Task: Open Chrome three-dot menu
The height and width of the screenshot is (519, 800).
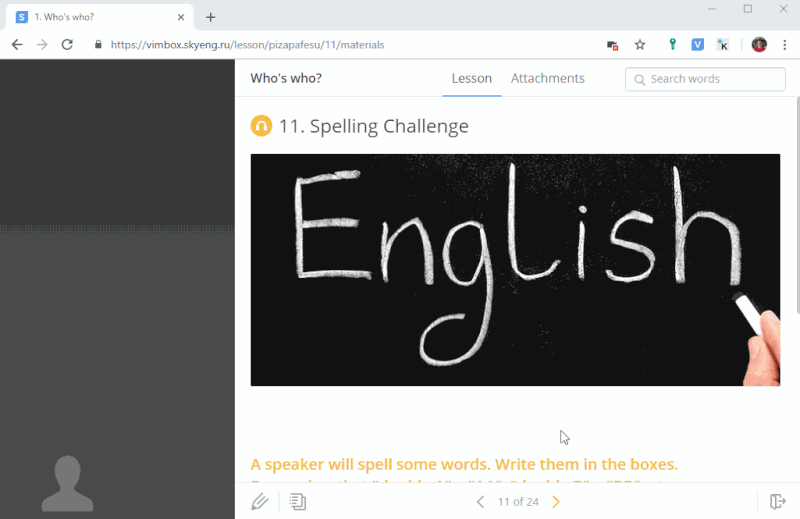Action: point(785,45)
